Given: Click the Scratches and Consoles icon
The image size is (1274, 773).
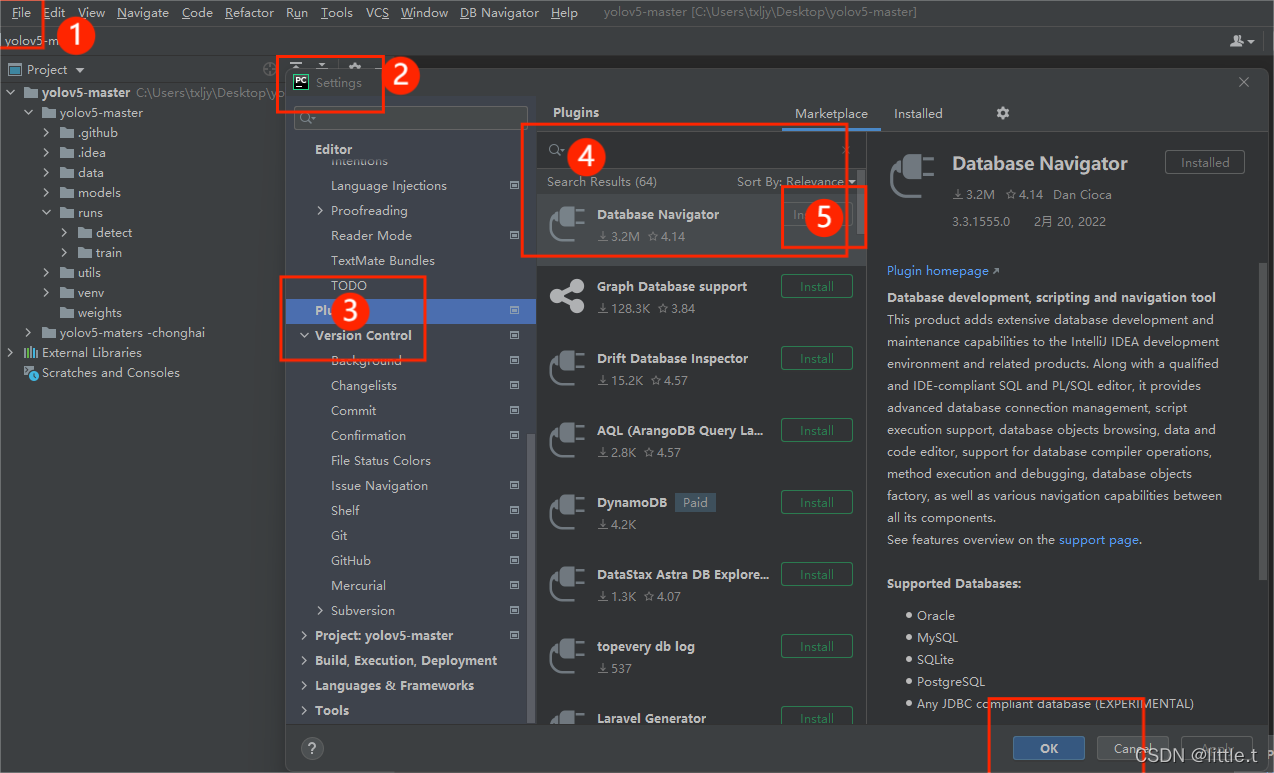Looking at the screenshot, I should 31,373.
